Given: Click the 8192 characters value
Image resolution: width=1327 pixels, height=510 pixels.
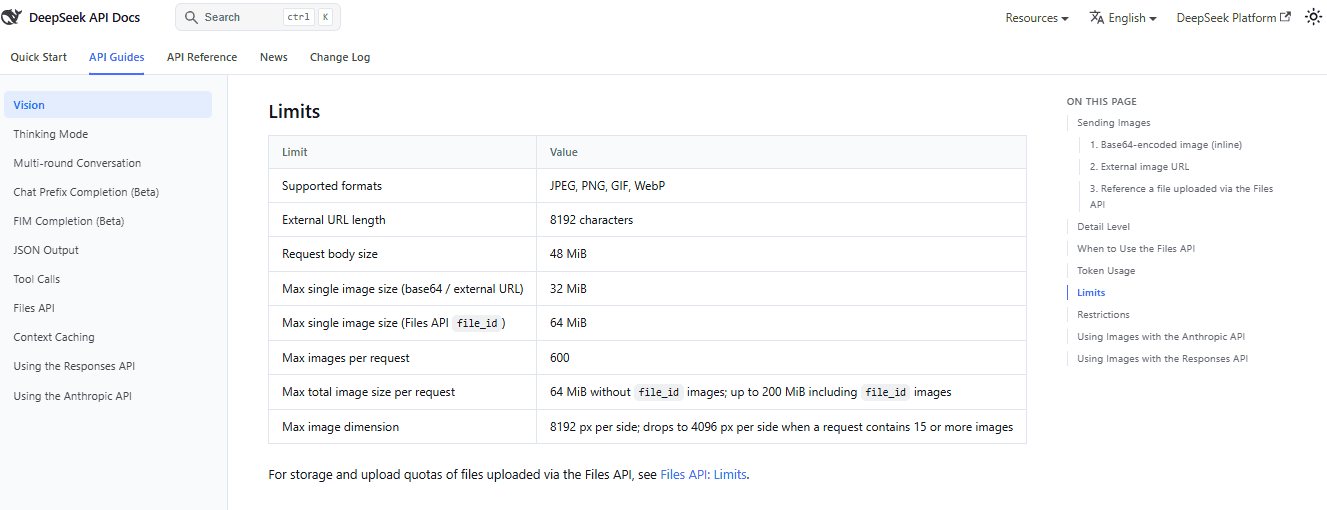Looking at the screenshot, I should click(591, 220).
